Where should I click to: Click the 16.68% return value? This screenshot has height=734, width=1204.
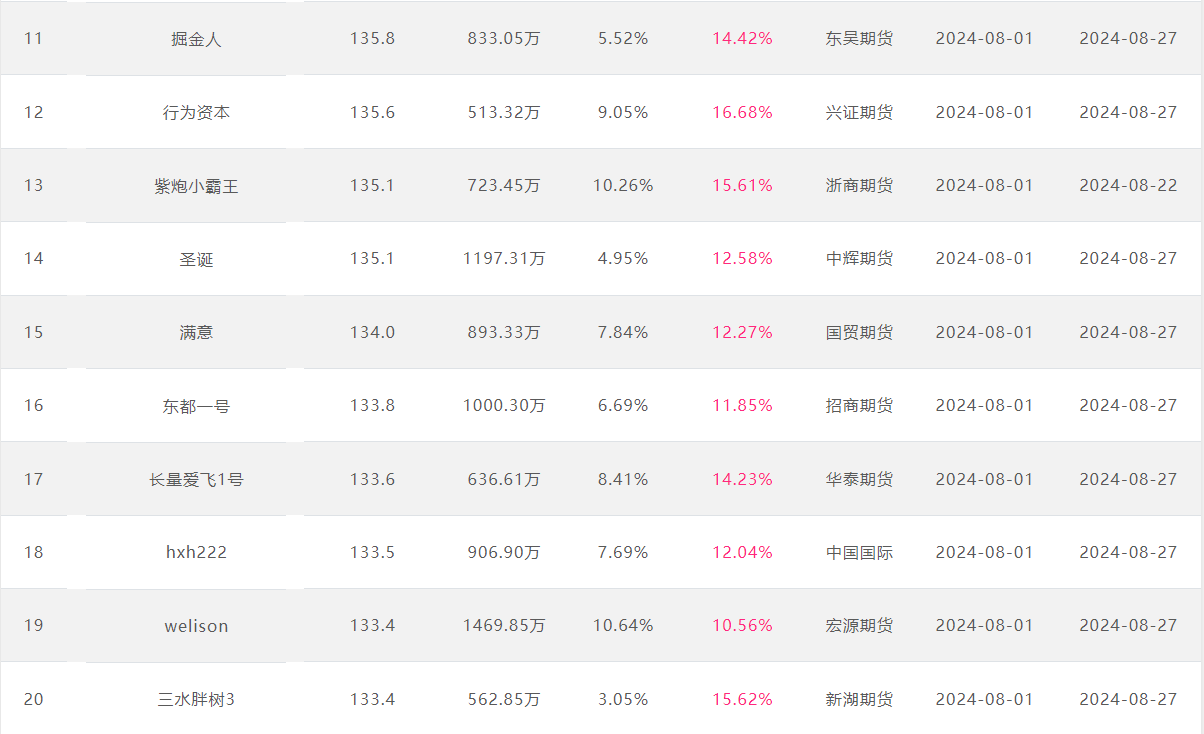742,112
